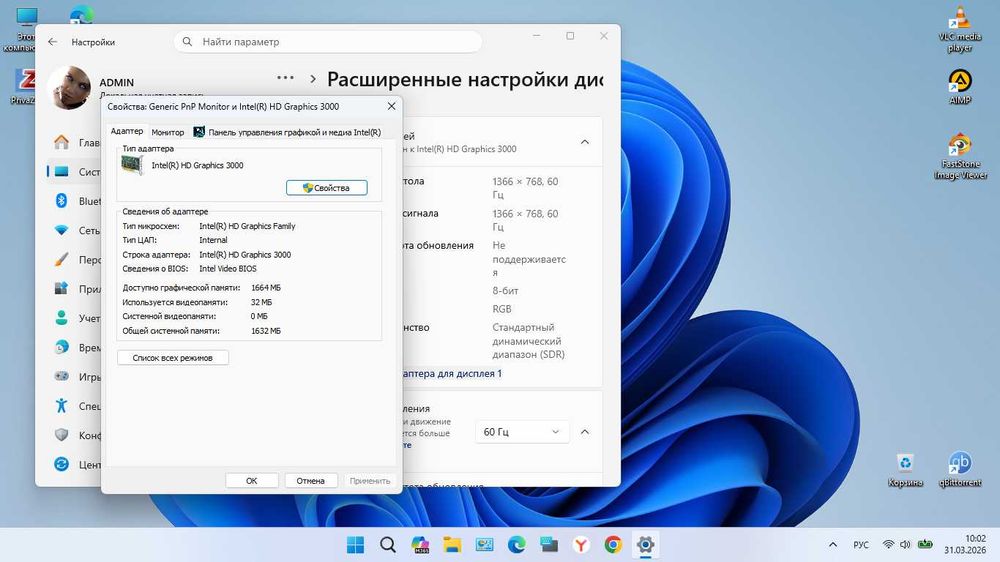The height and width of the screenshot is (562, 1000).
Task: Select the Корзина recycle bin icon
Action: pyautogui.click(x=905, y=470)
